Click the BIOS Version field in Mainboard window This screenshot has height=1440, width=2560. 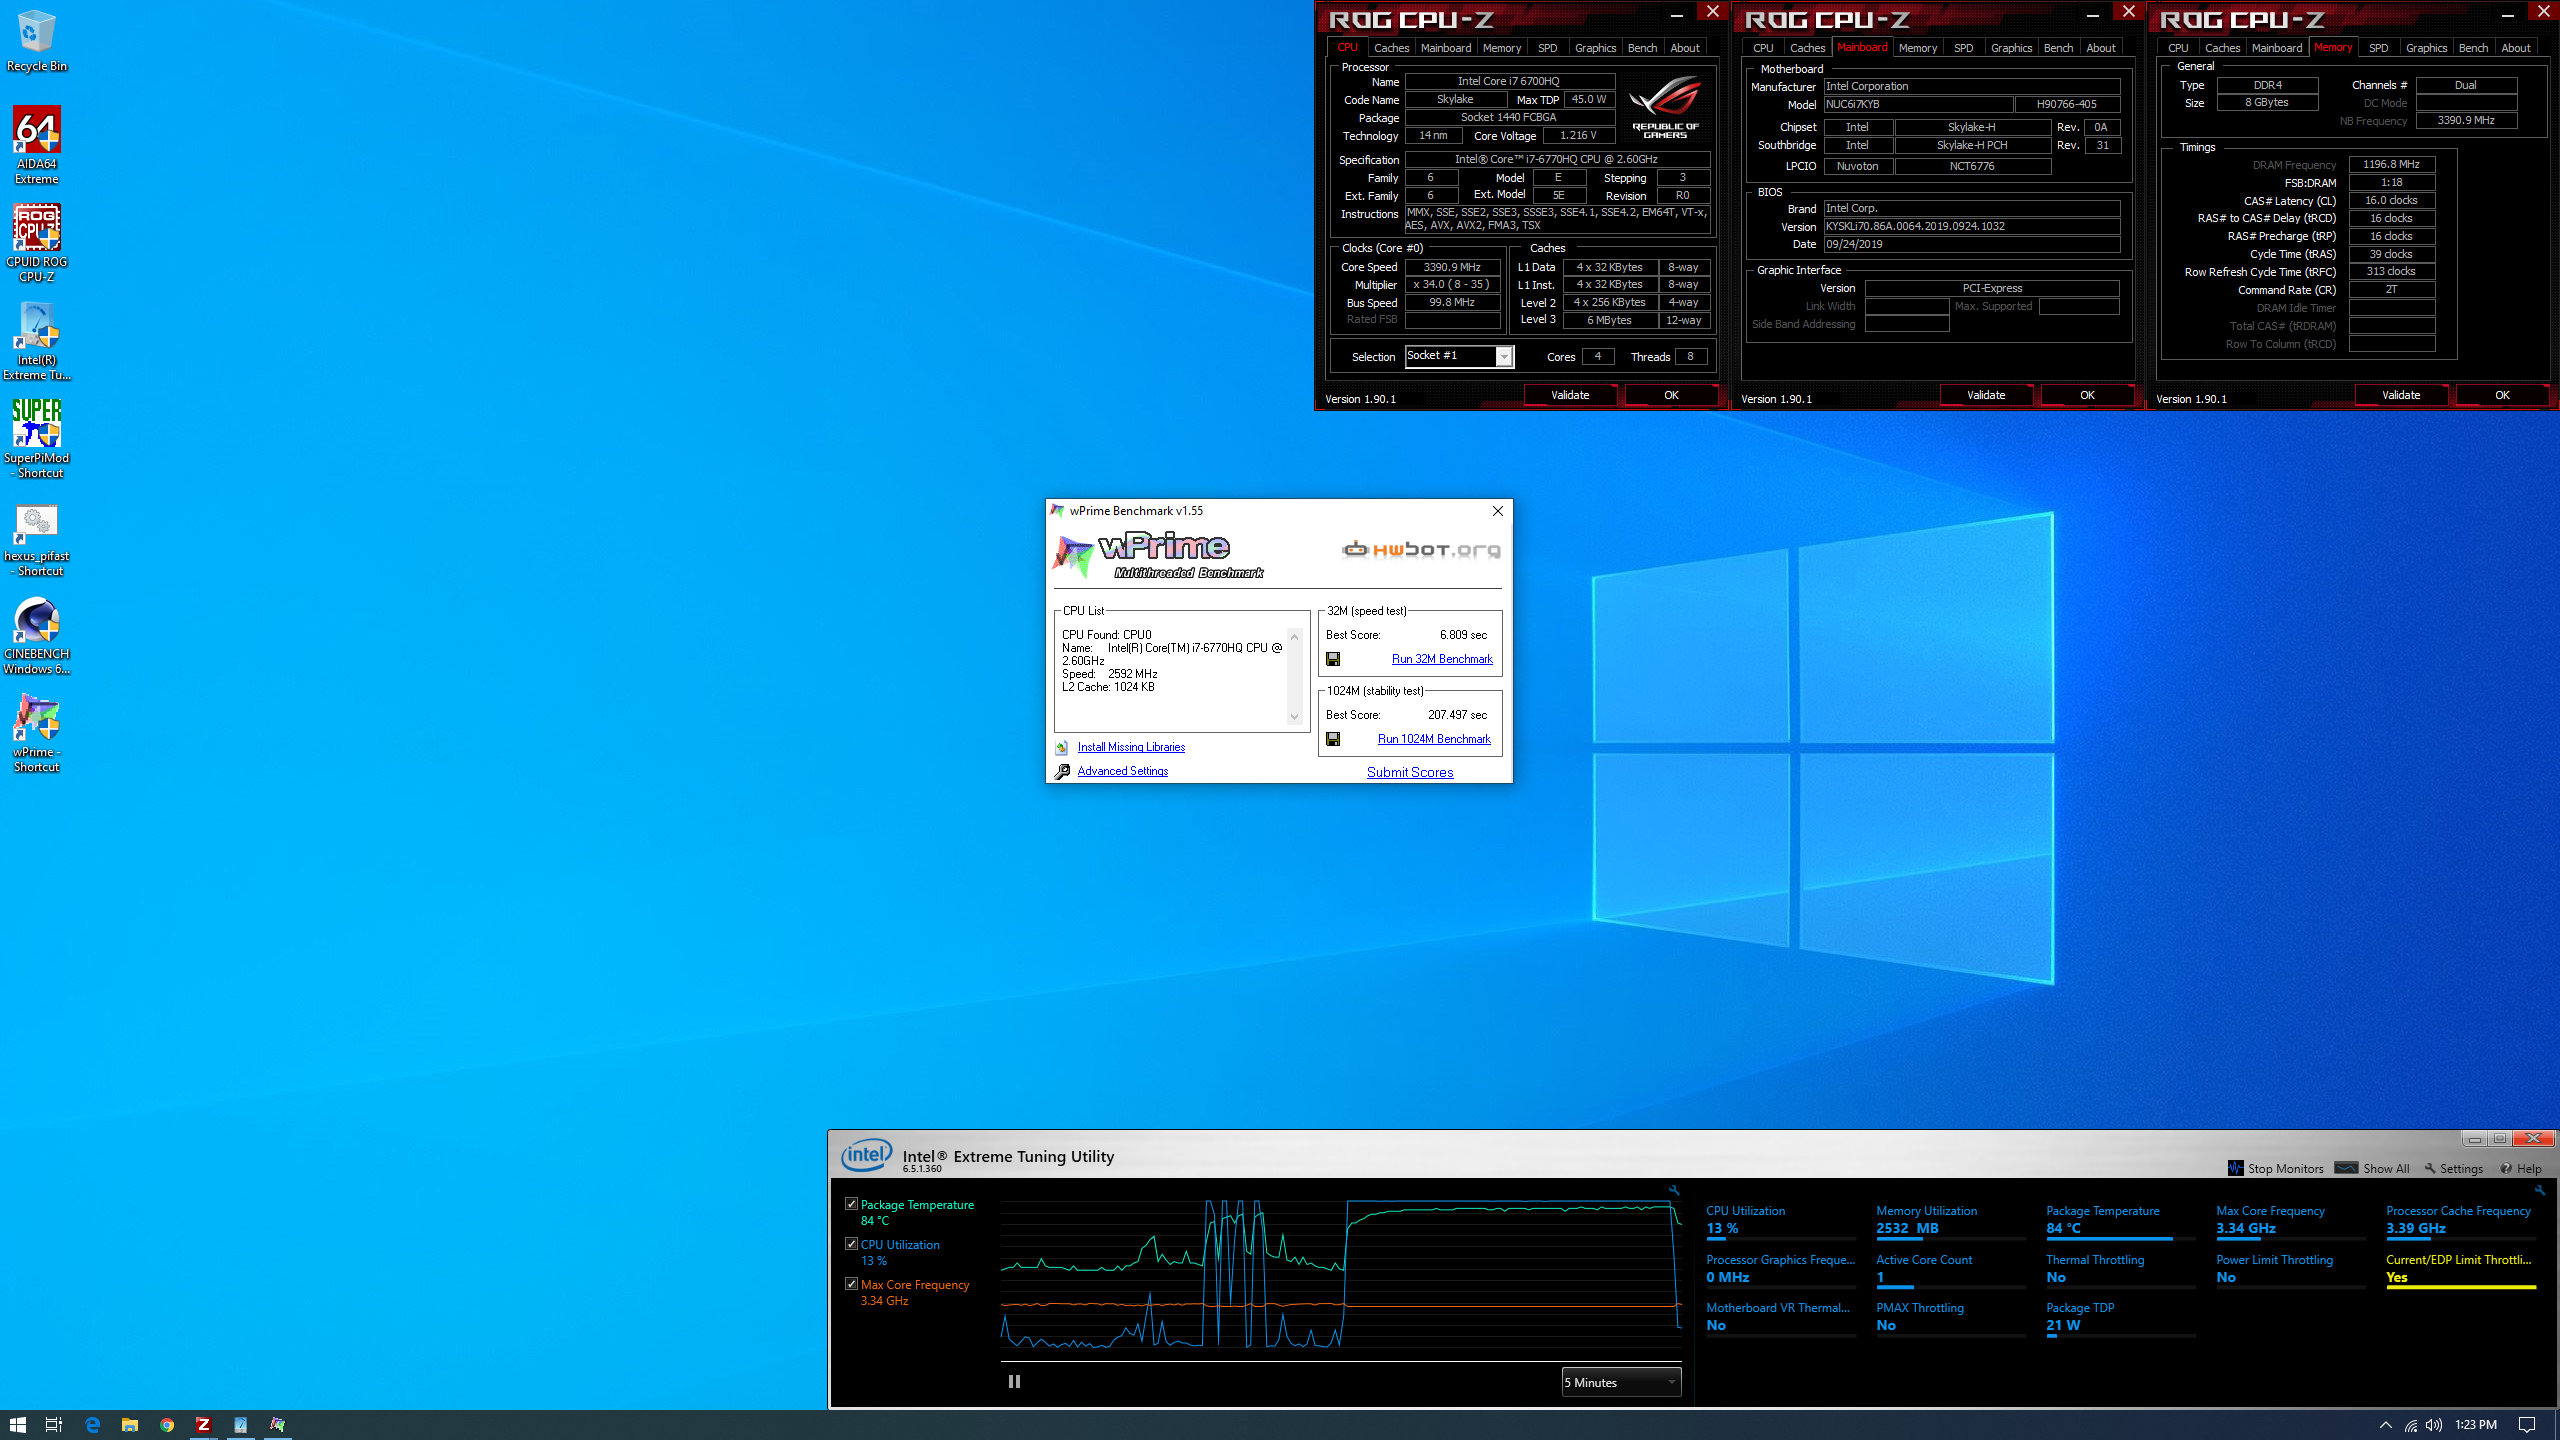[x=1971, y=226]
